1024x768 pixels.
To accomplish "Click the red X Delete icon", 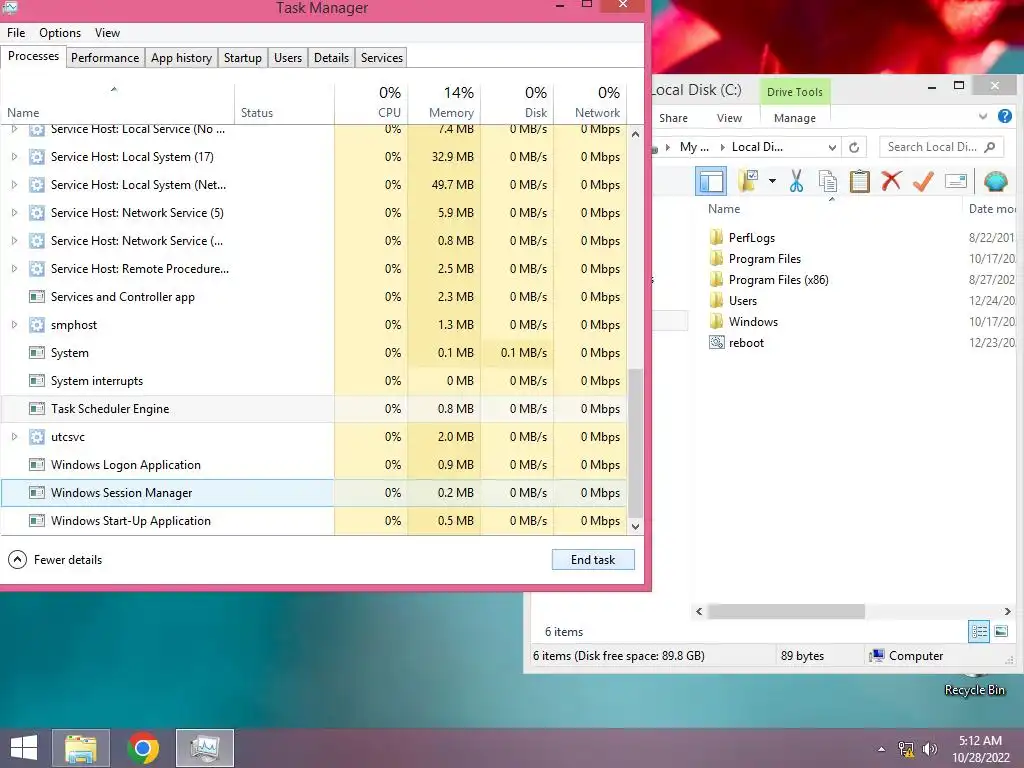I will [x=891, y=181].
